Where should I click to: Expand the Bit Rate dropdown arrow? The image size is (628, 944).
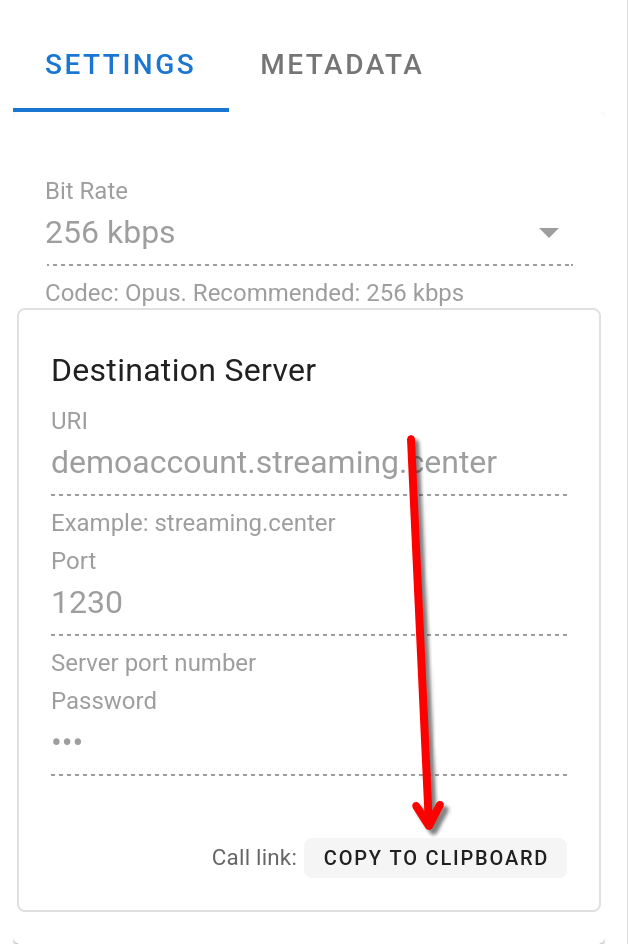[x=548, y=233]
